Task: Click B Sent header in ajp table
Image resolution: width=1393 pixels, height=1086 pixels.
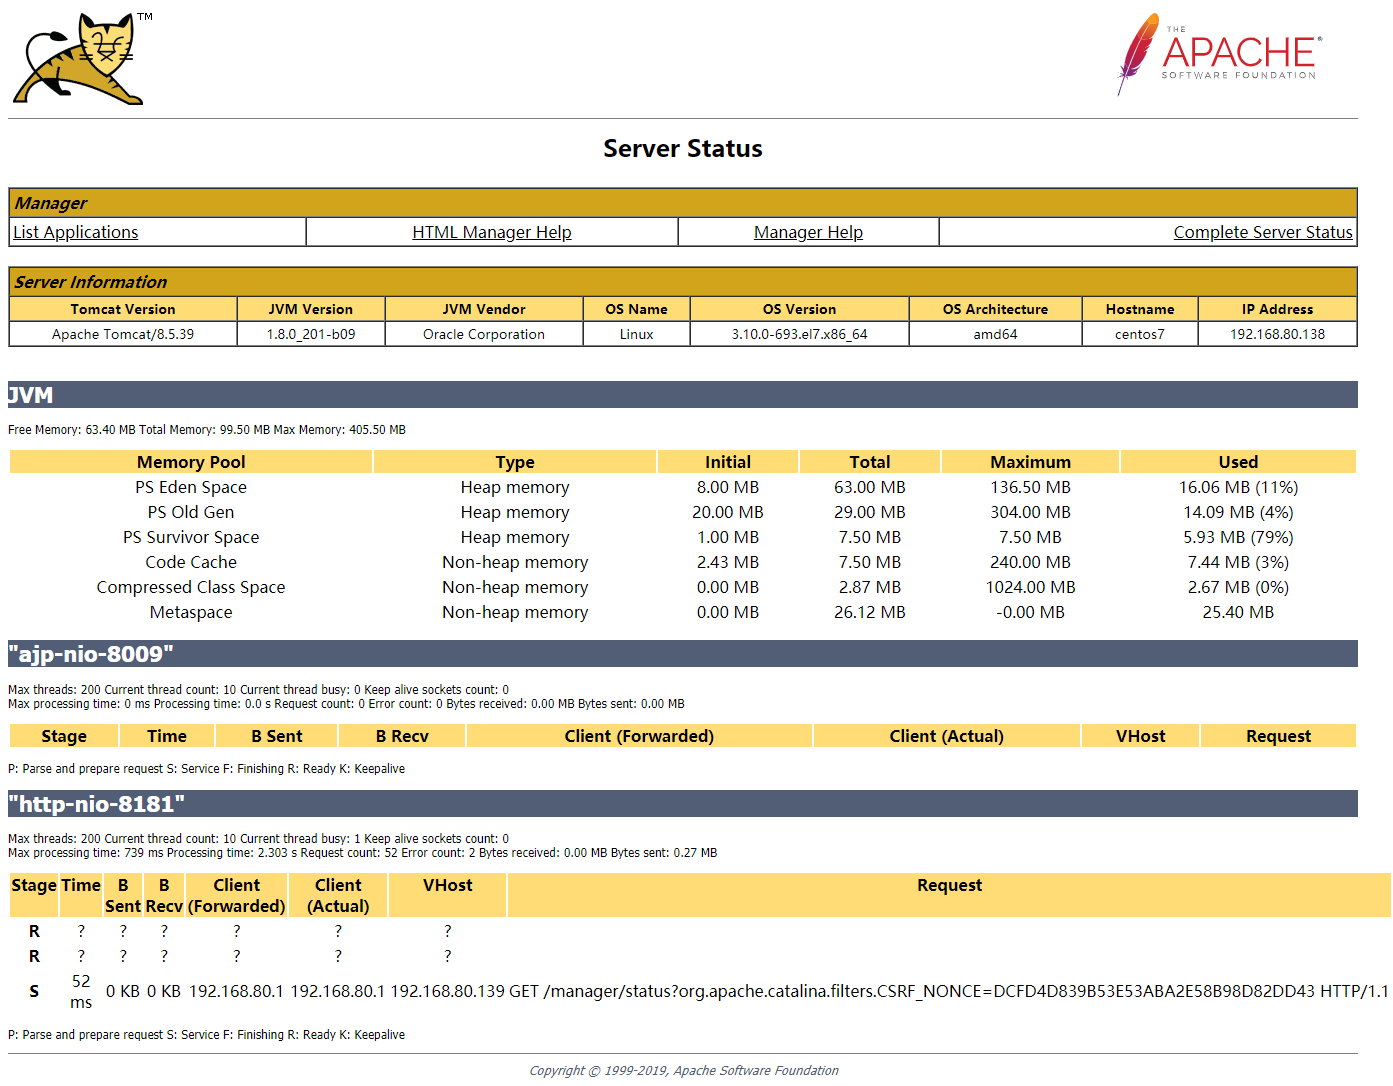Action: [277, 736]
